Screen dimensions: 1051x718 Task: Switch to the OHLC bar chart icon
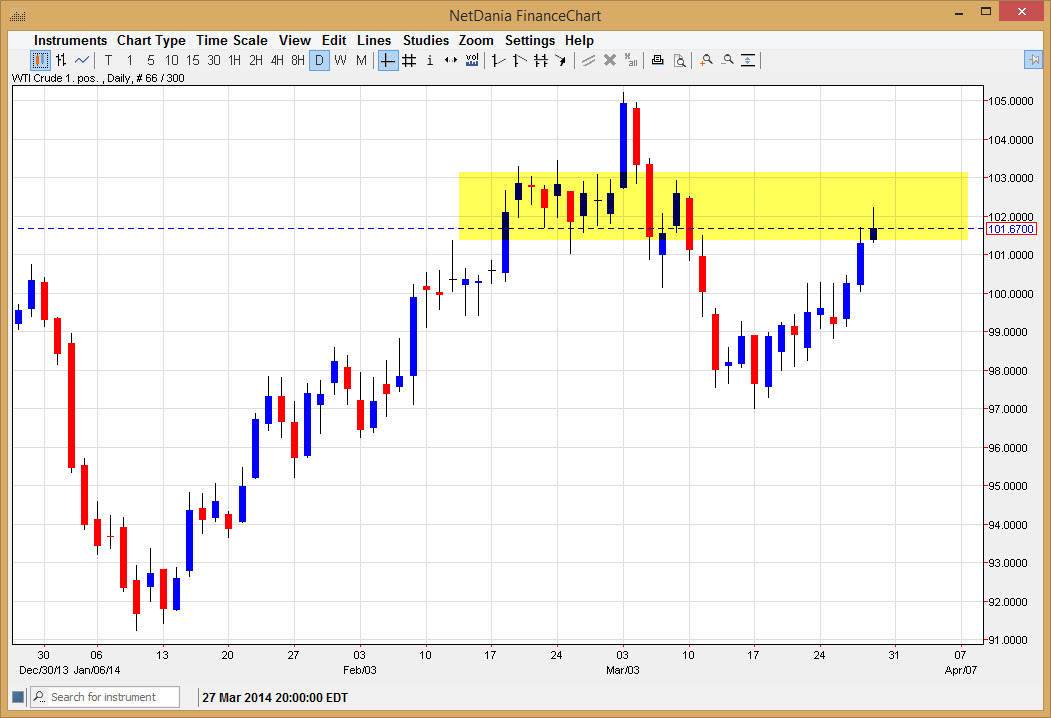pyautogui.click(x=61, y=60)
